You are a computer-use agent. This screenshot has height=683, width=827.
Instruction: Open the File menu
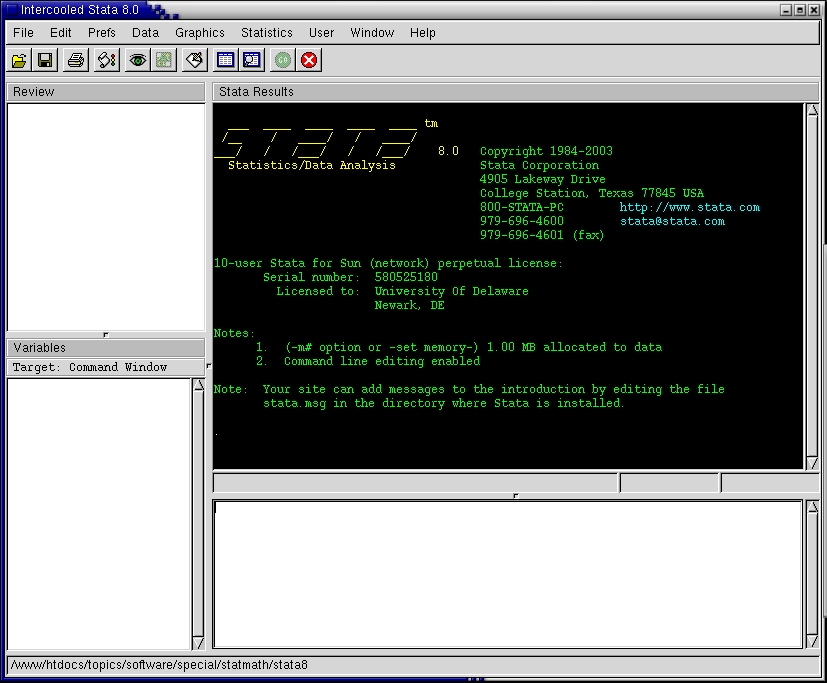pos(23,33)
